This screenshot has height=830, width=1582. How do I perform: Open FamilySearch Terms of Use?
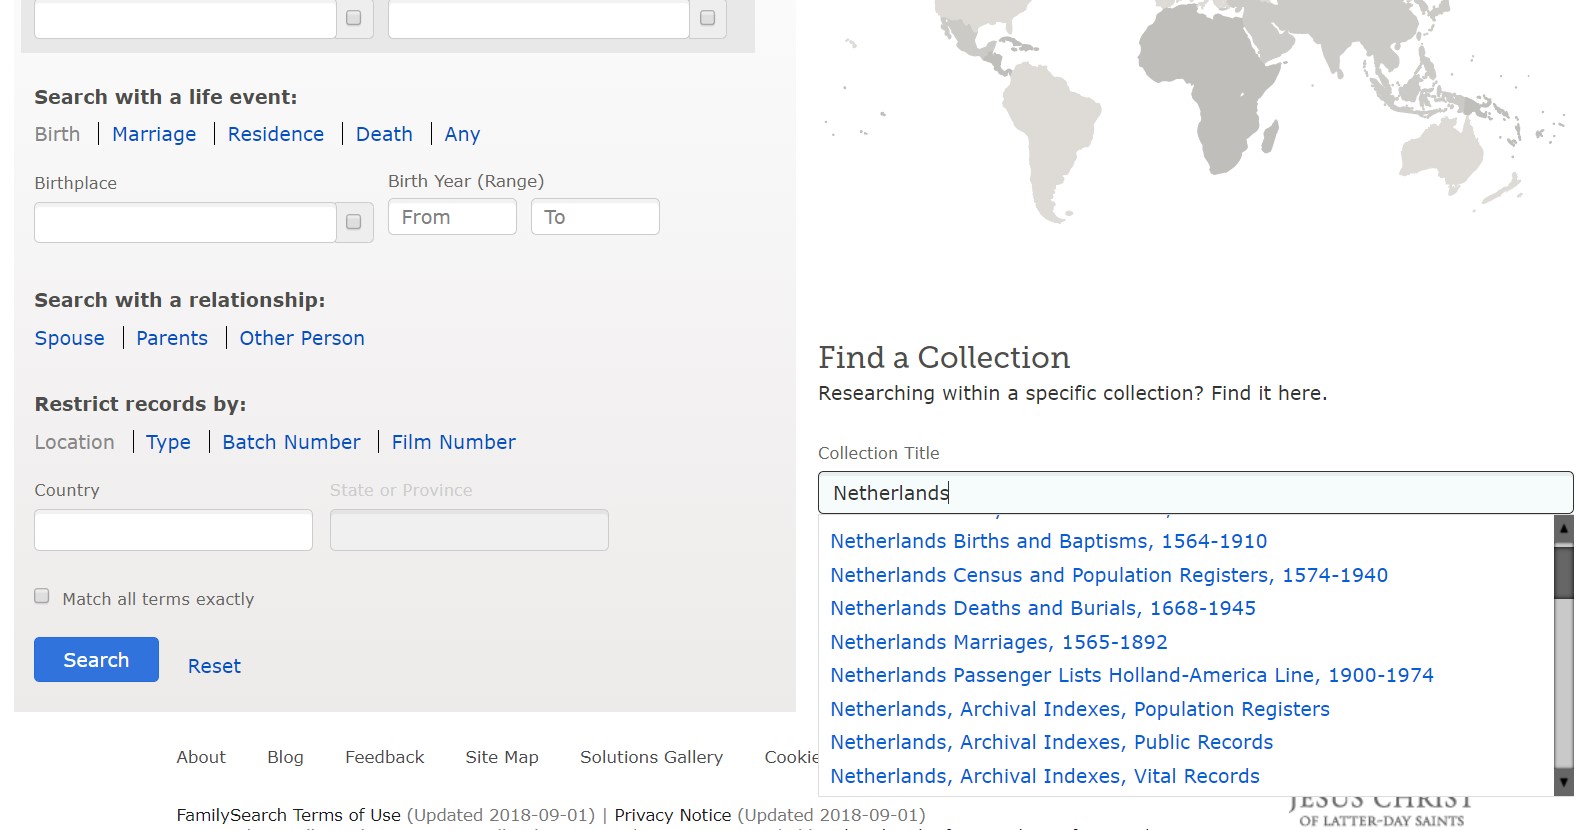[288, 815]
